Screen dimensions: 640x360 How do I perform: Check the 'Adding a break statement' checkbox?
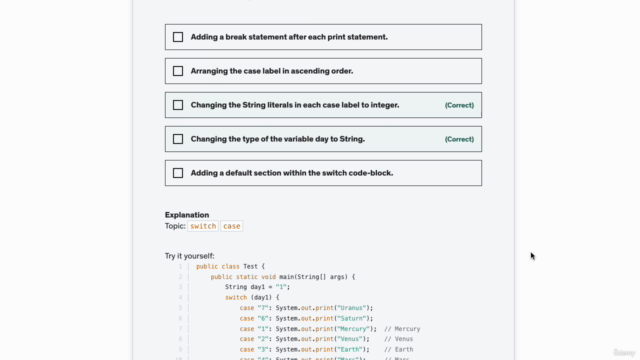click(x=178, y=37)
